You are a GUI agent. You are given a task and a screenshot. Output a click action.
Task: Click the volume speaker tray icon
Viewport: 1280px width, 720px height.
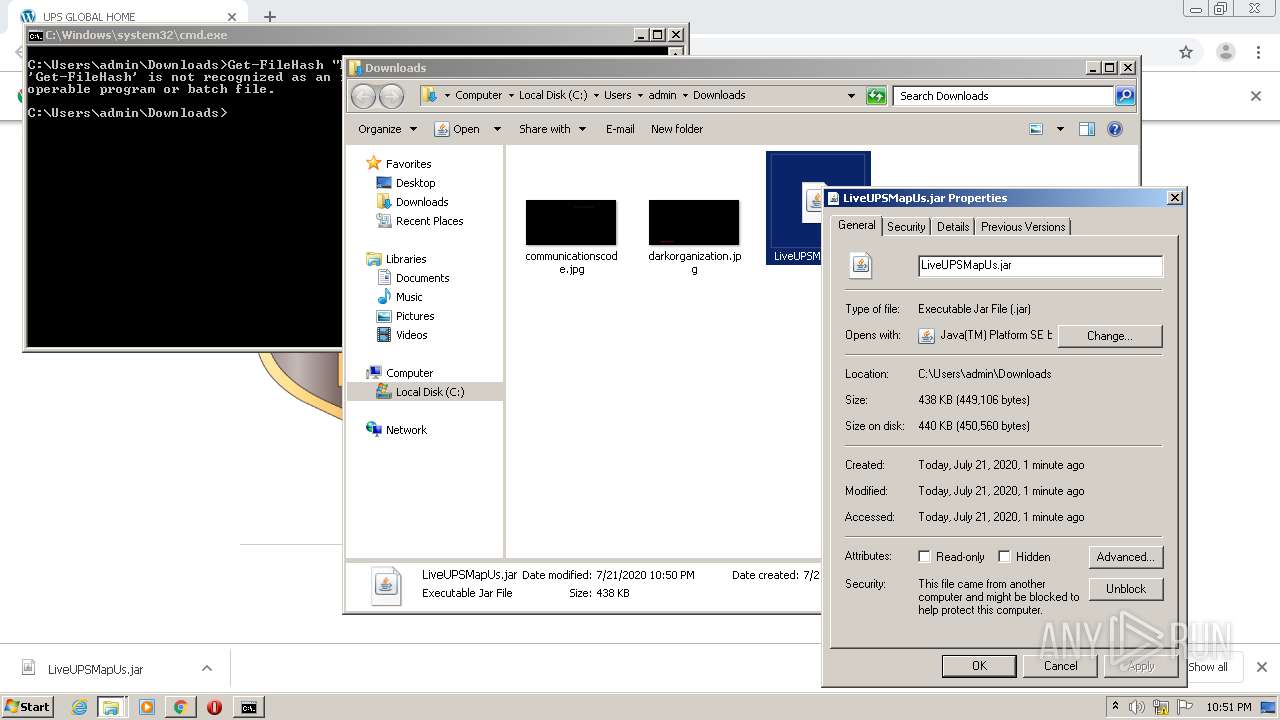click(x=1137, y=707)
